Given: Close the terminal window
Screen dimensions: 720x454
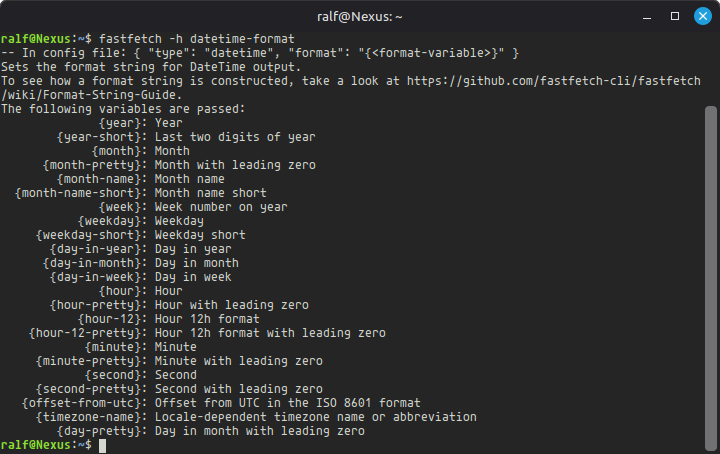Looking at the screenshot, I should click(x=703, y=17).
